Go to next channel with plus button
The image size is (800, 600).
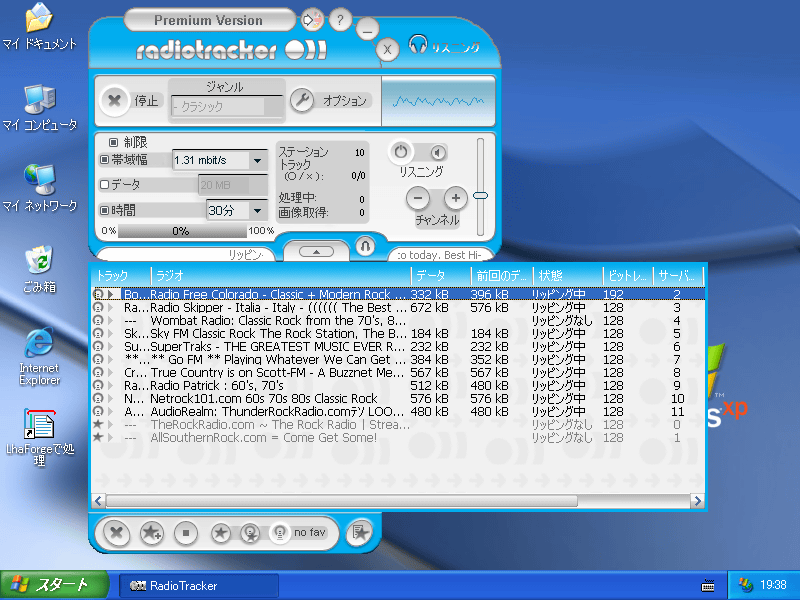(x=456, y=198)
